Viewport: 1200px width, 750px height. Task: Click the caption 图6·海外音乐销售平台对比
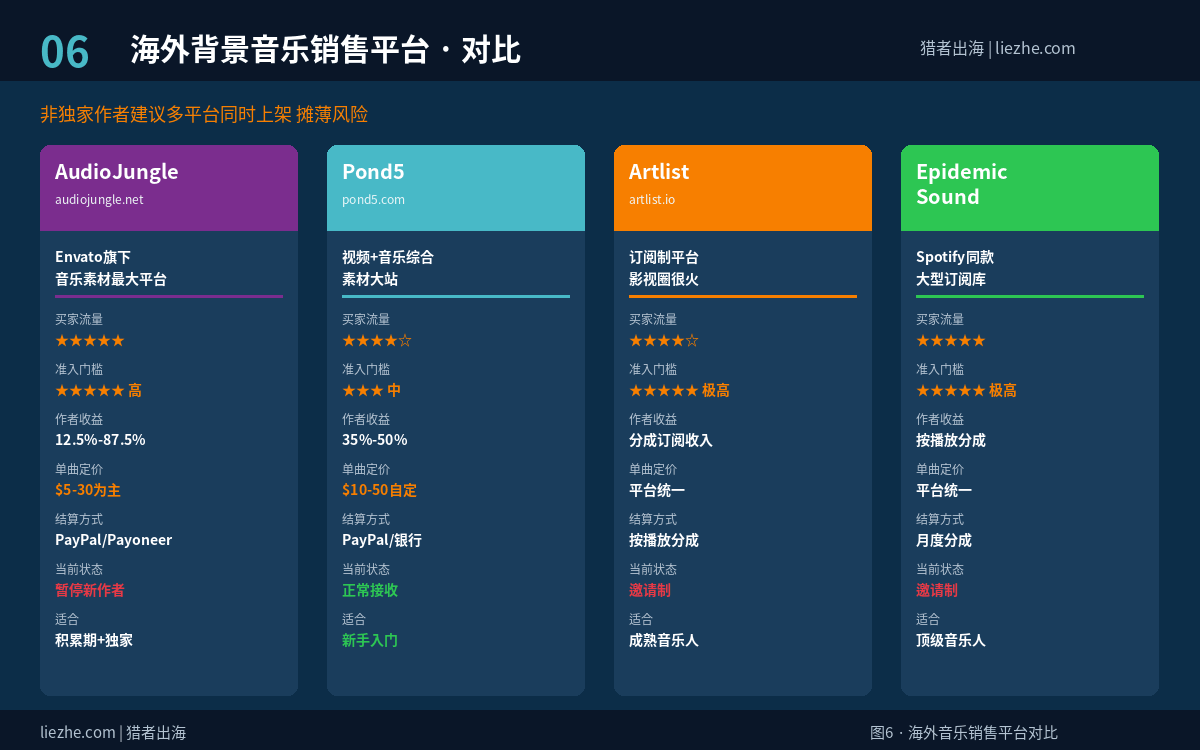point(964,733)
